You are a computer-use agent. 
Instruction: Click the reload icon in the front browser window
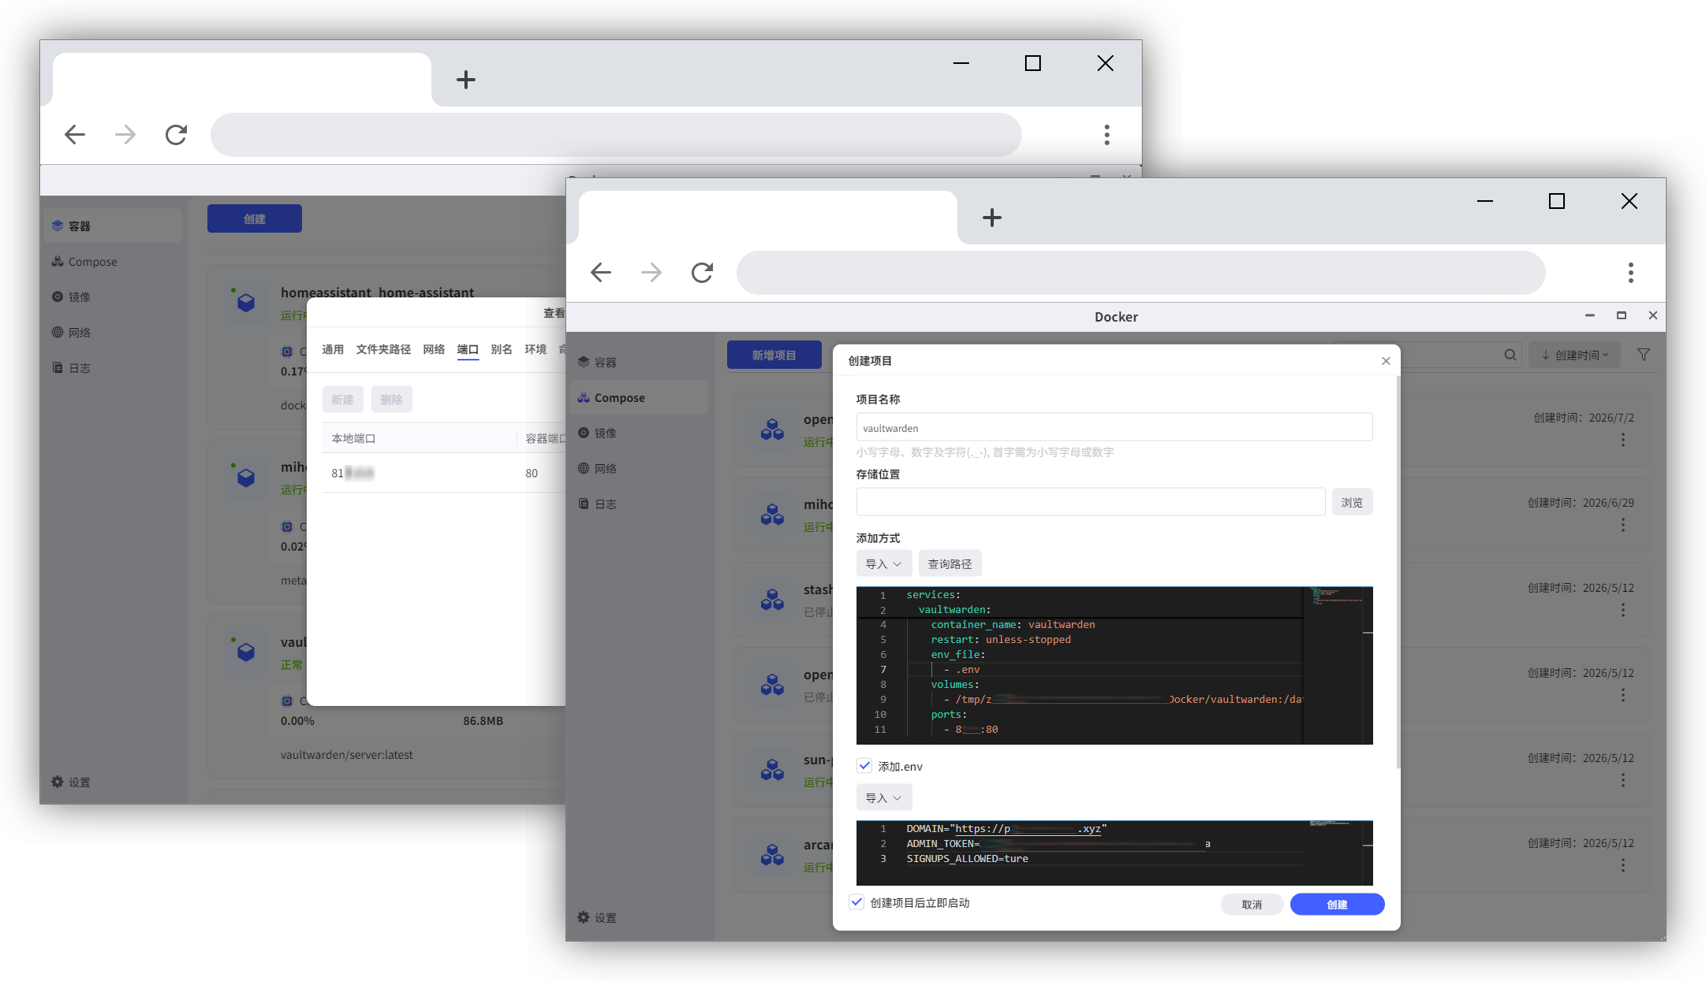(x=702, y=272)
